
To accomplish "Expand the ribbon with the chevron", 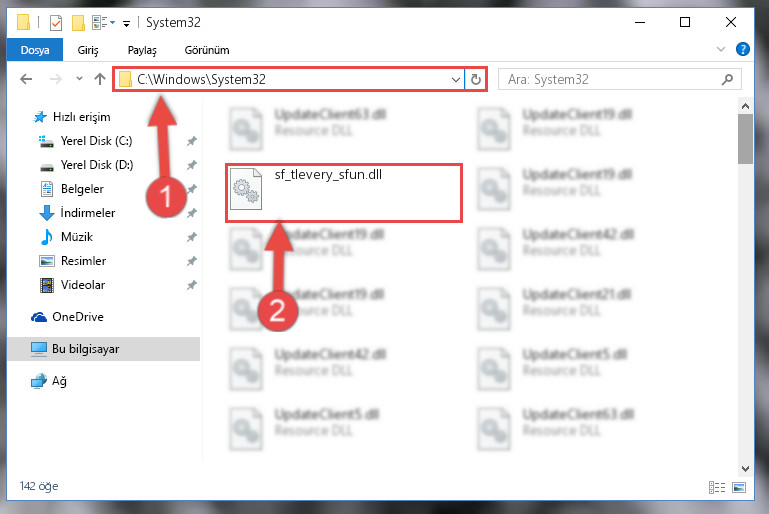I will 720,49.
